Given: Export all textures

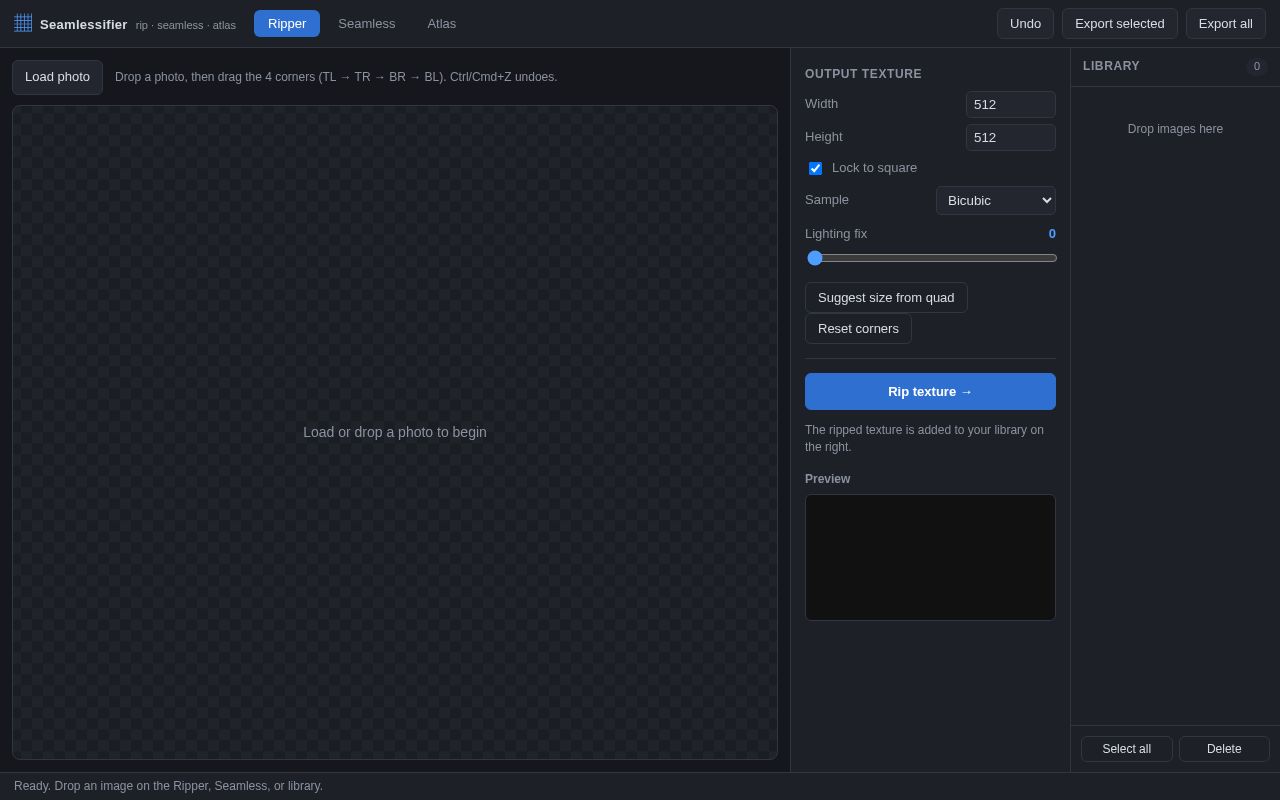Looking at the screenshot, I should click(x=1226, y=24).
